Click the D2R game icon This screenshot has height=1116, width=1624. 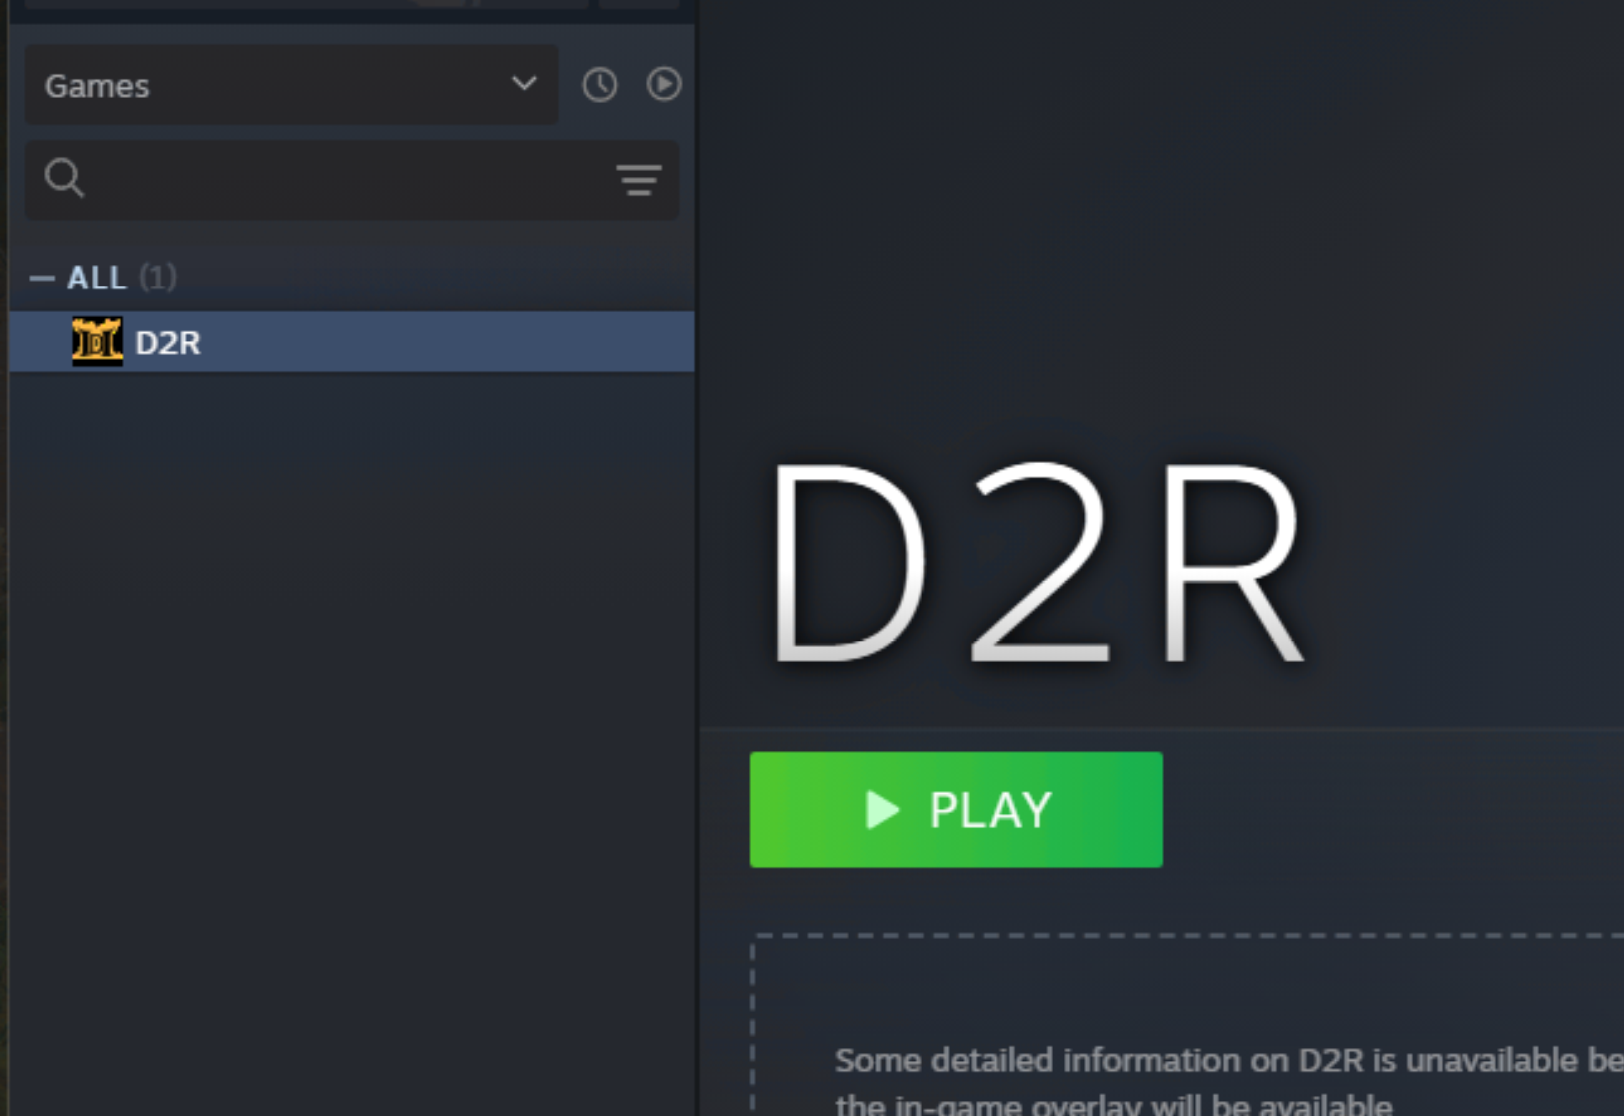97,342
